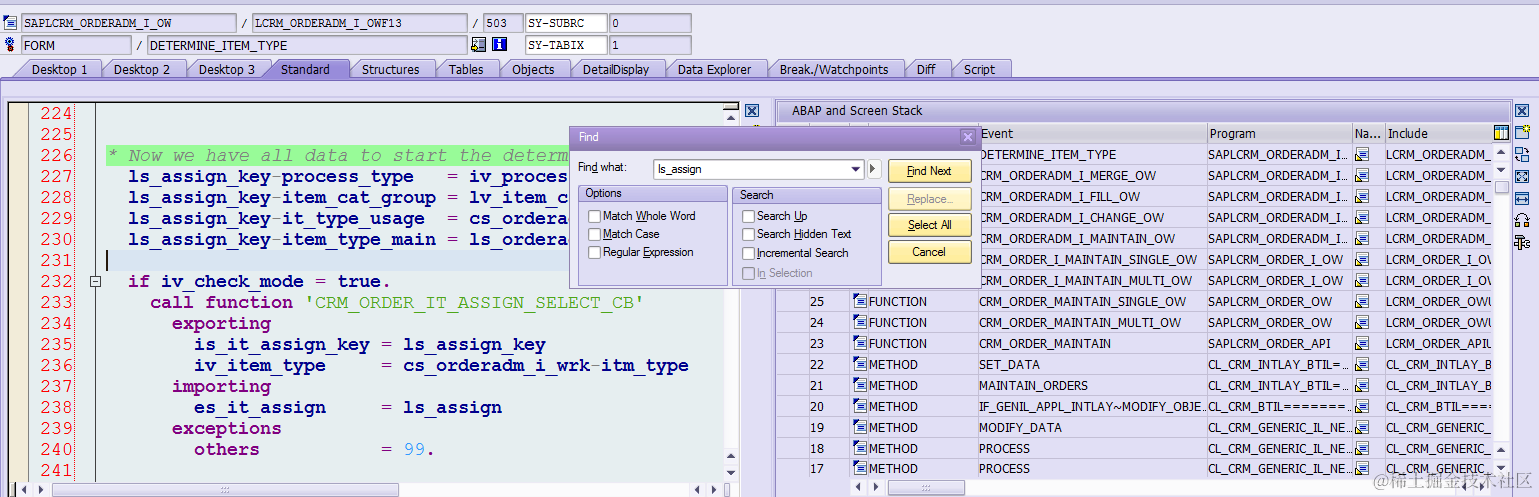The height and width of the screenshot is (497, 1539).
Task: Click the new tool icon in right toolbar
Action: [x=1522, y=133]
